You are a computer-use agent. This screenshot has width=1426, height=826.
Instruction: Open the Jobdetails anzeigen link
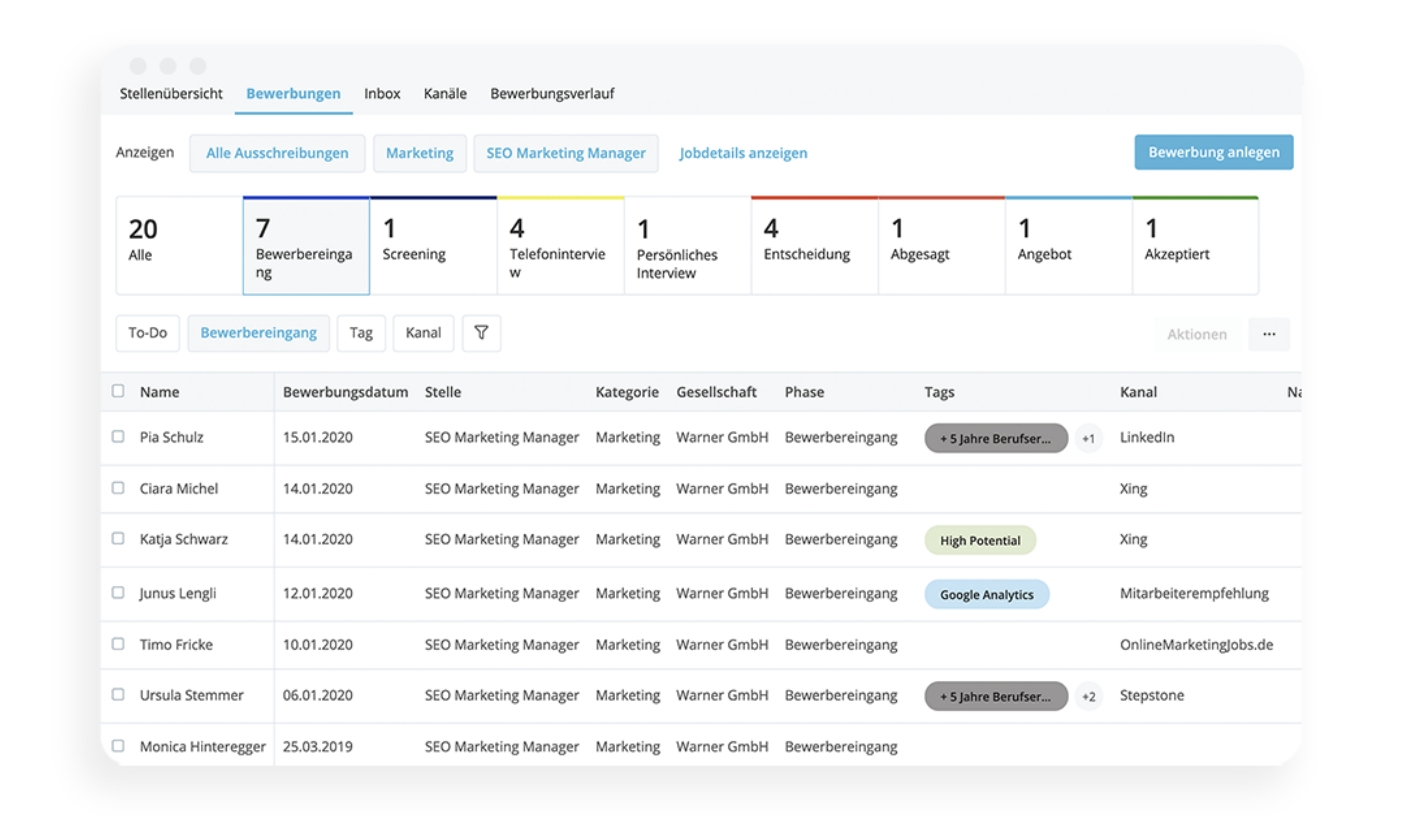[x=743, y=153]
